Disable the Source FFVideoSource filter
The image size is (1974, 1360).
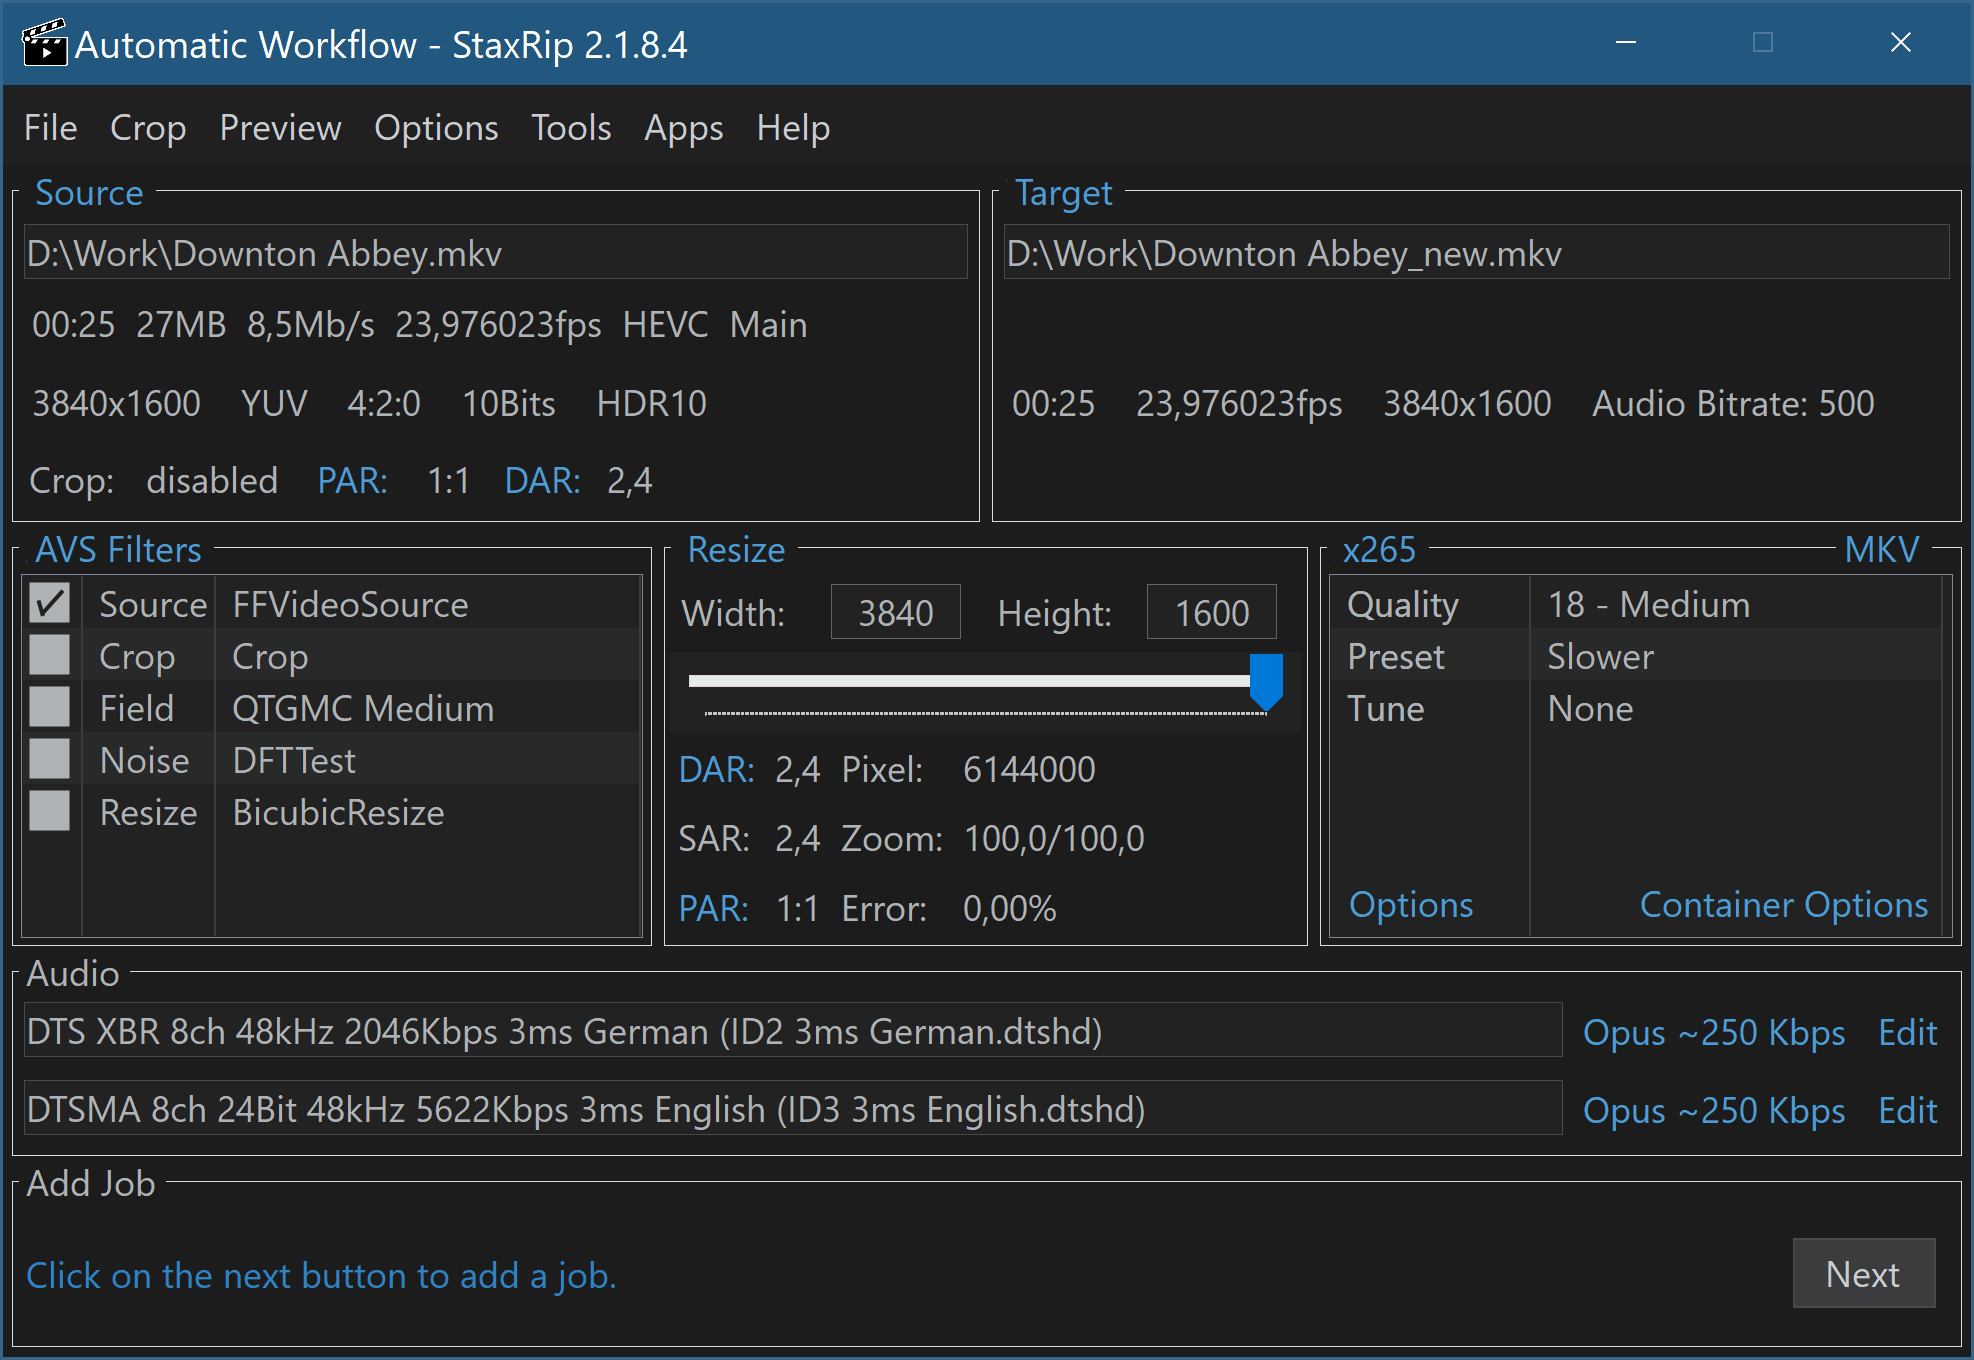(x=49, y=603)
